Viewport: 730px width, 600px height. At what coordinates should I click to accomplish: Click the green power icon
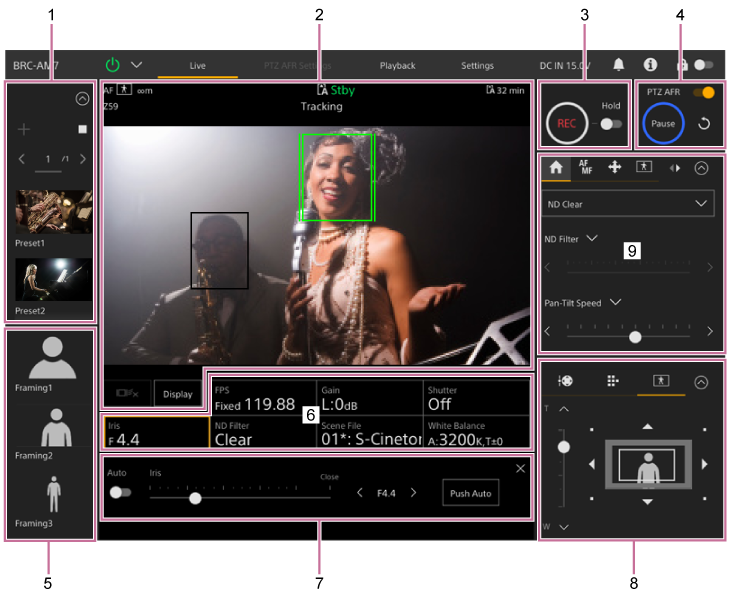point(112,65)
